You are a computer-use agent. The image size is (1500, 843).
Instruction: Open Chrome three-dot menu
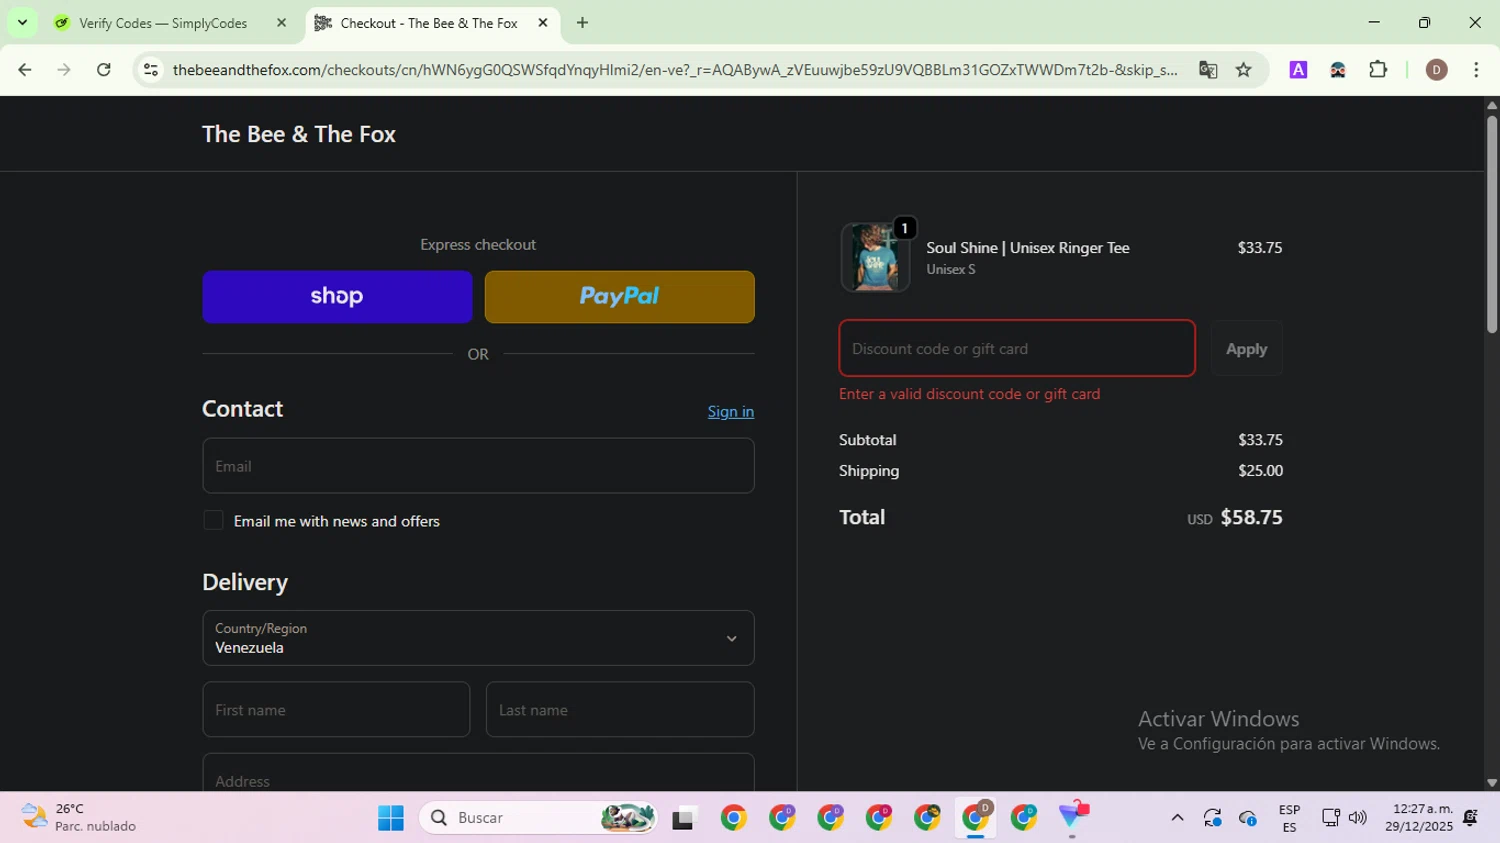coord(1476,70)
